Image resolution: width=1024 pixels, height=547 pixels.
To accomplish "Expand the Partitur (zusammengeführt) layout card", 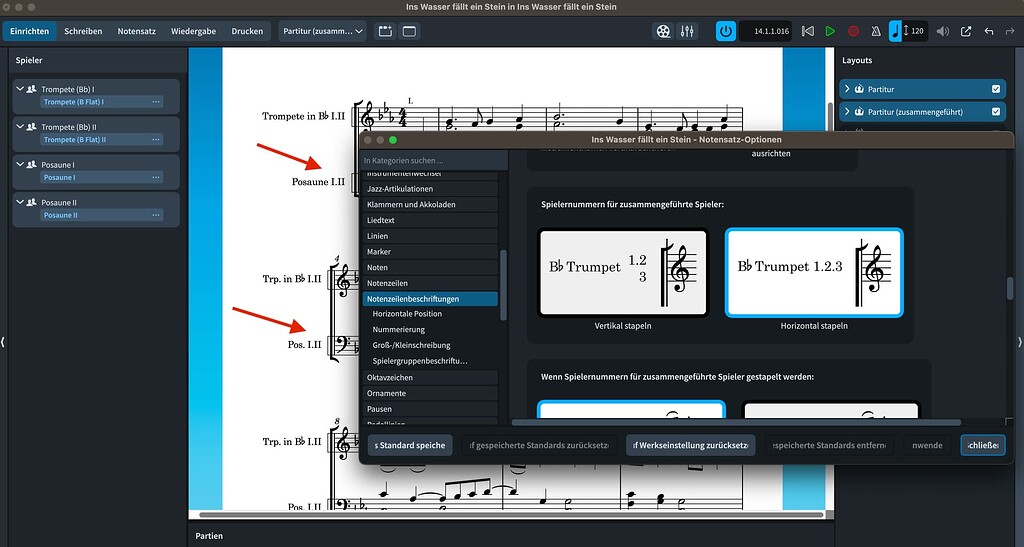I will point(847,112).
